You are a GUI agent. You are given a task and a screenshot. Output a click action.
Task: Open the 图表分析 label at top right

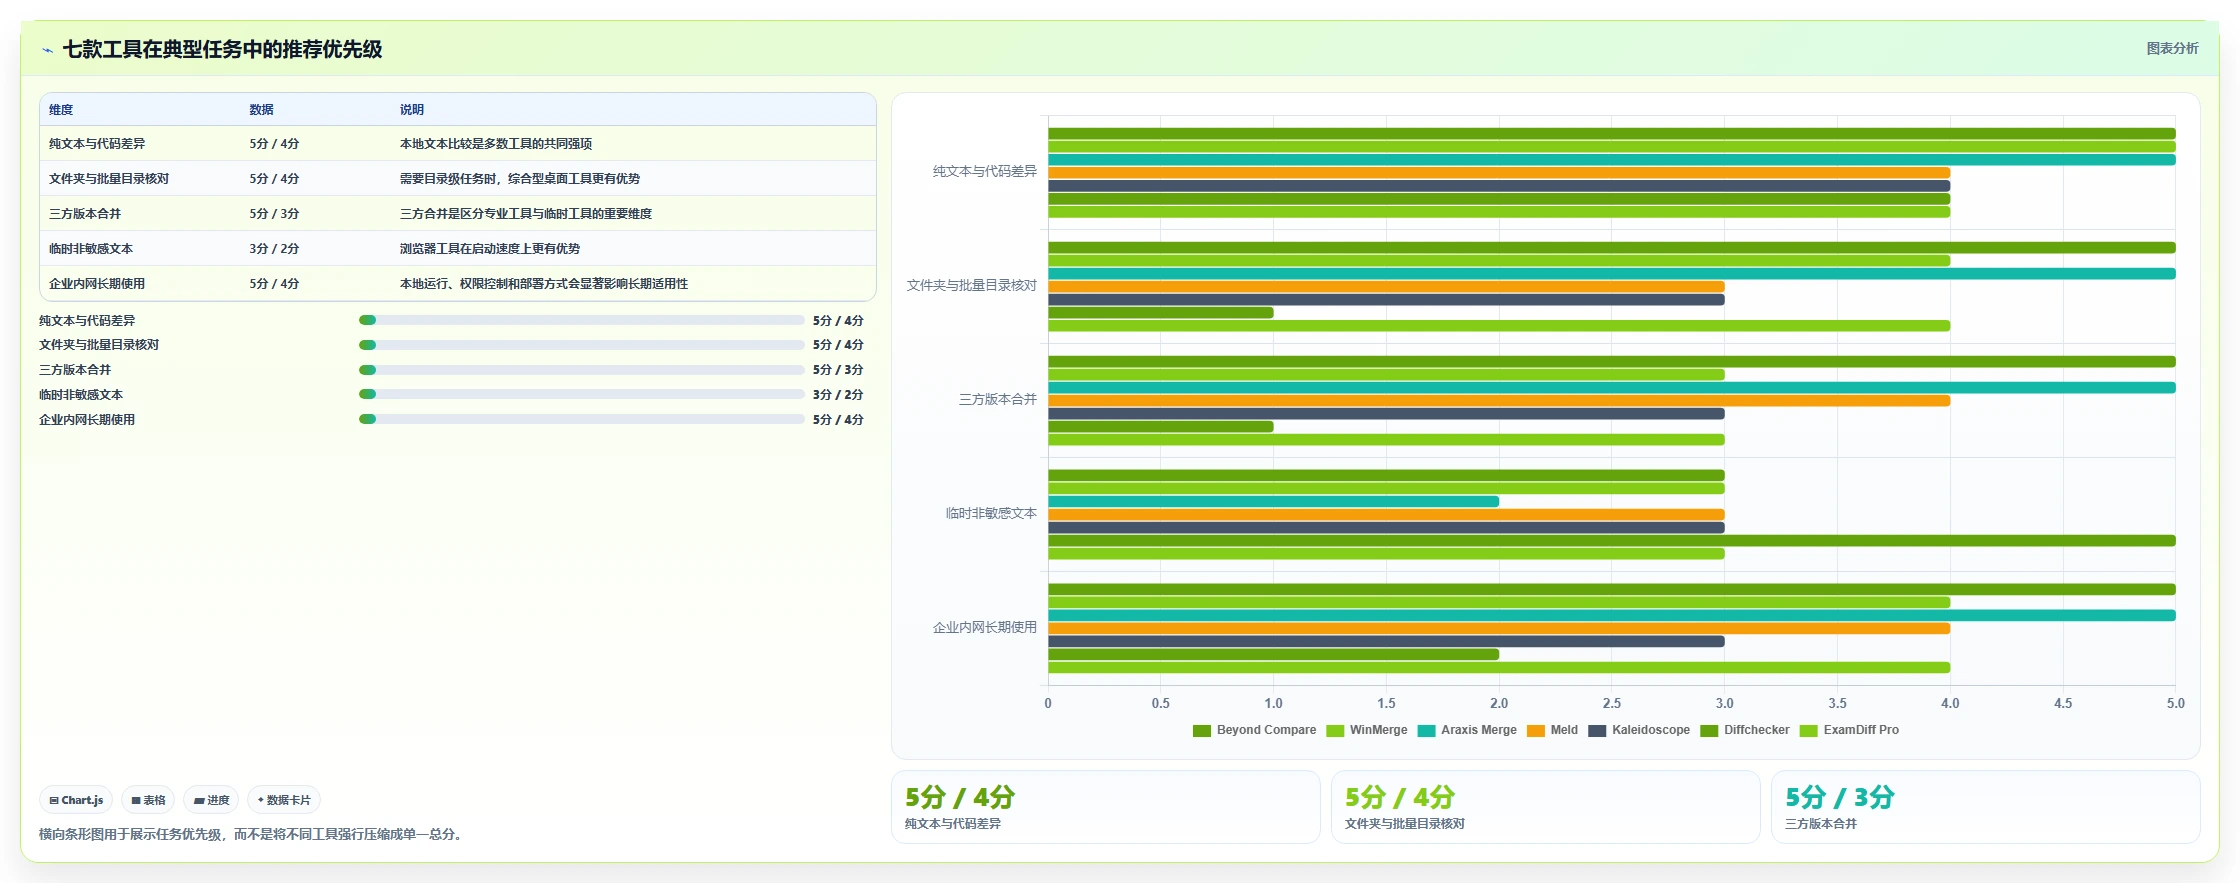click(x=2172, y=48)
